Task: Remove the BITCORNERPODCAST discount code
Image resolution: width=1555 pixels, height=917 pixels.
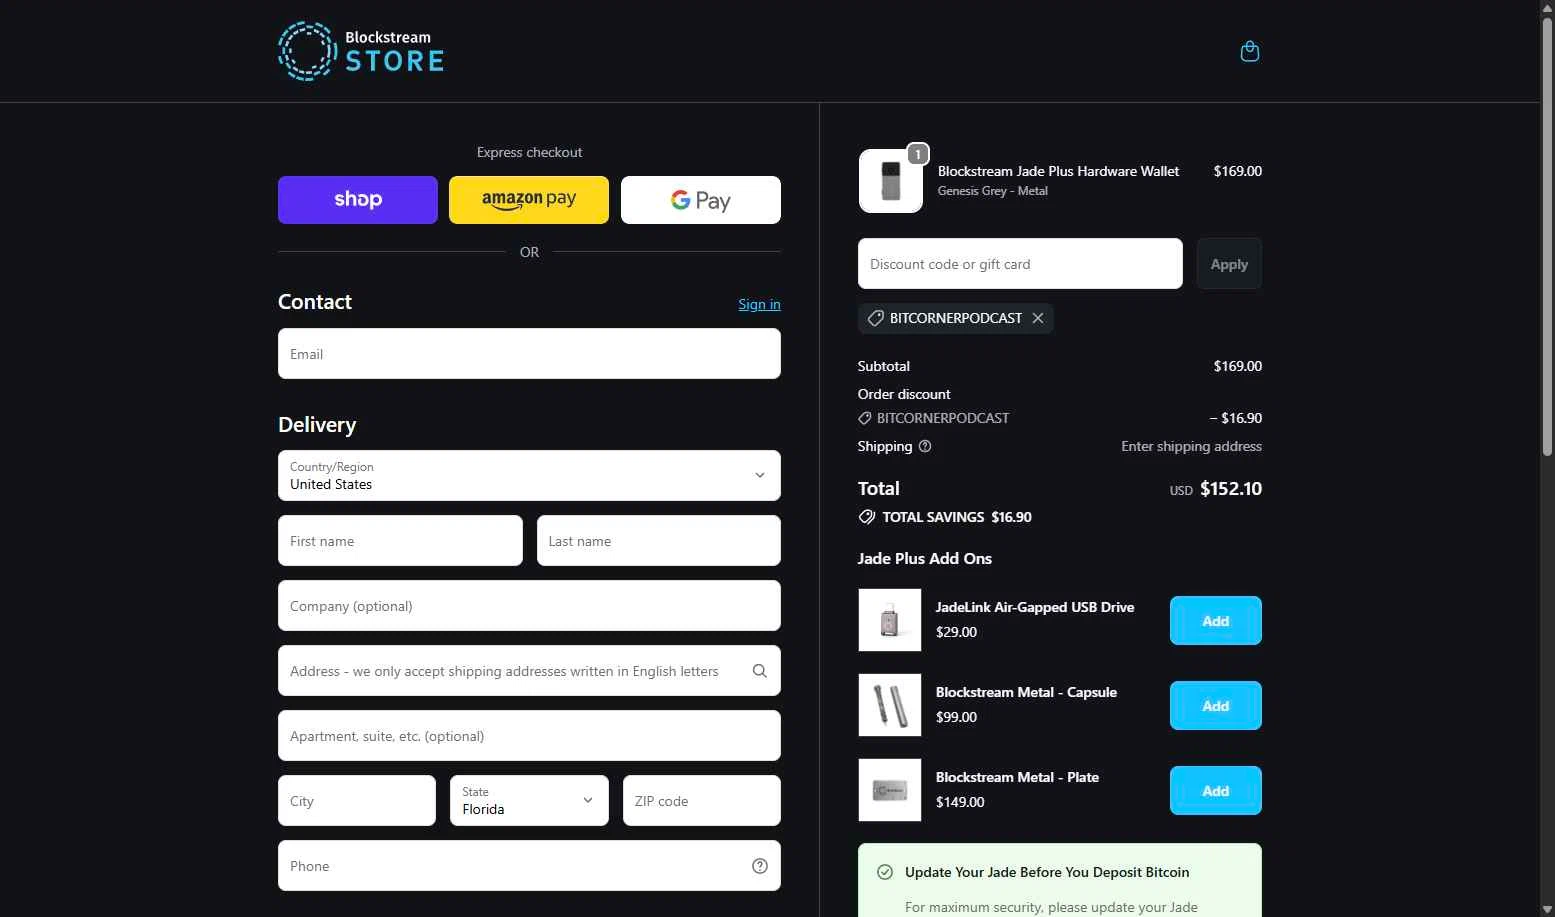Action: [x=1038, y=318]
